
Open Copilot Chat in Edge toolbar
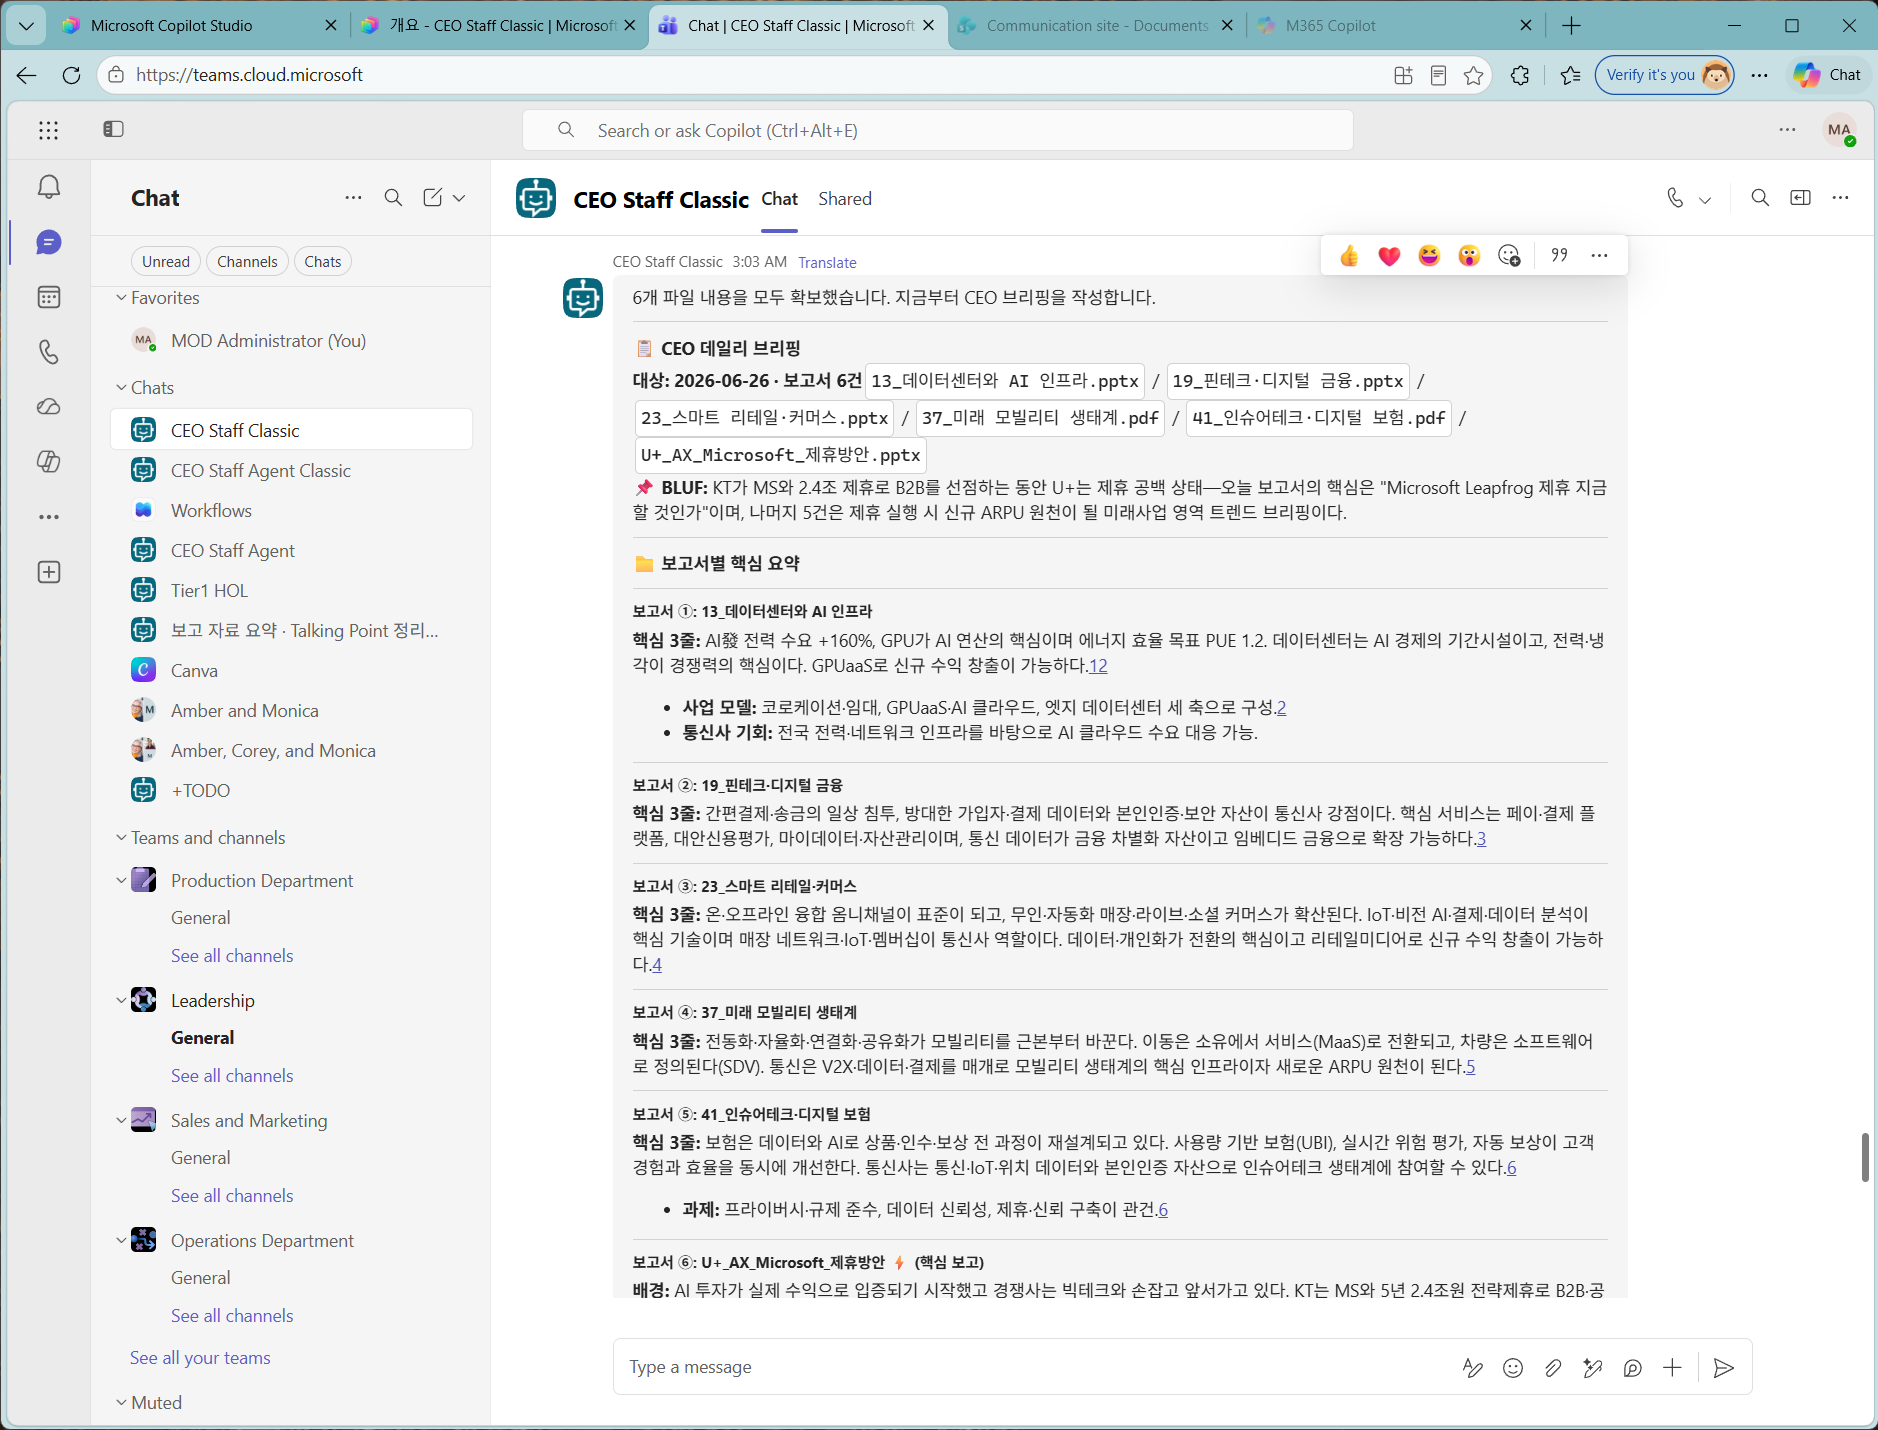click(x=1827, y=75)
